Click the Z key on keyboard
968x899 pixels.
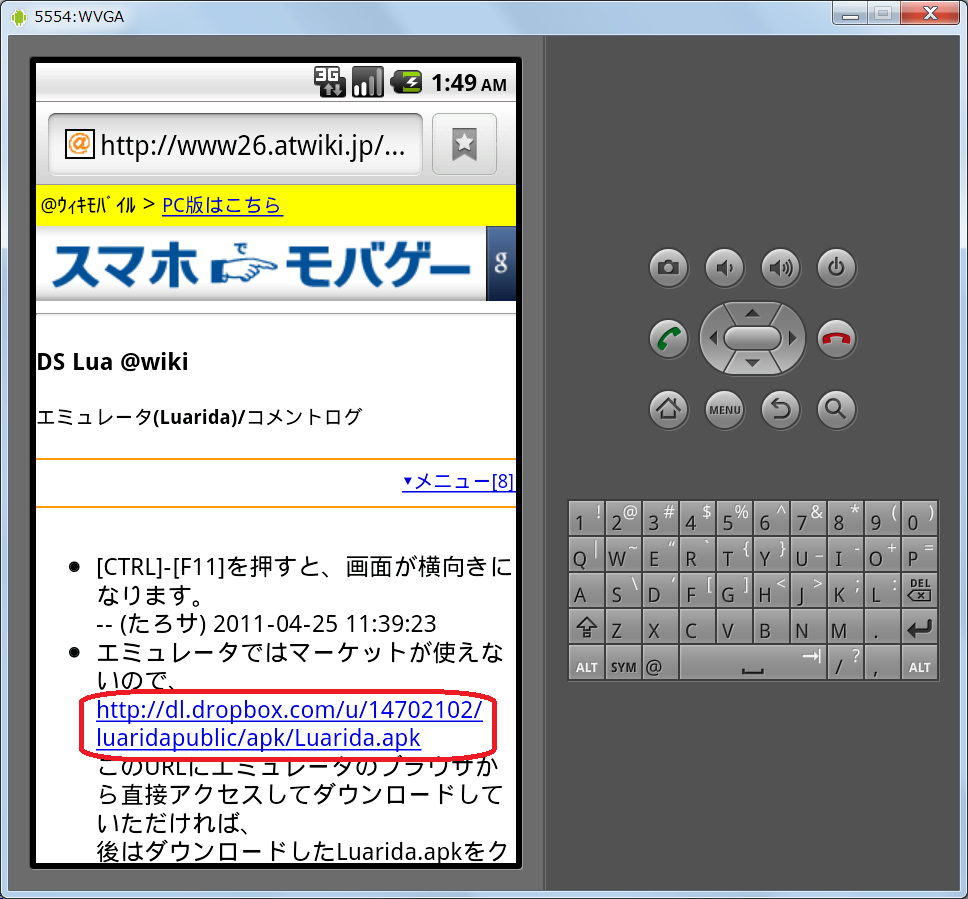623,629
